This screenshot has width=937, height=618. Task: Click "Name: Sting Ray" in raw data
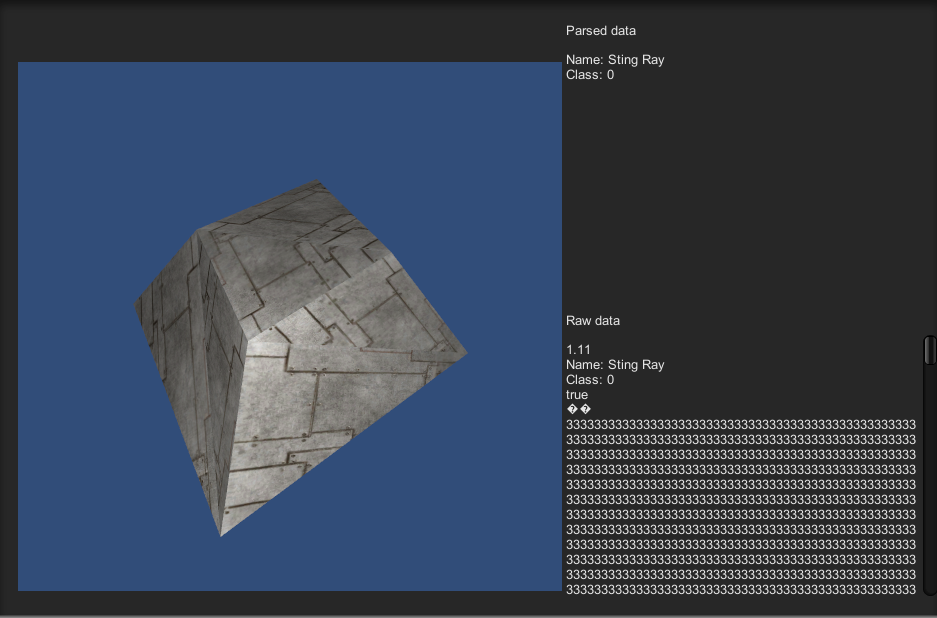615,365
